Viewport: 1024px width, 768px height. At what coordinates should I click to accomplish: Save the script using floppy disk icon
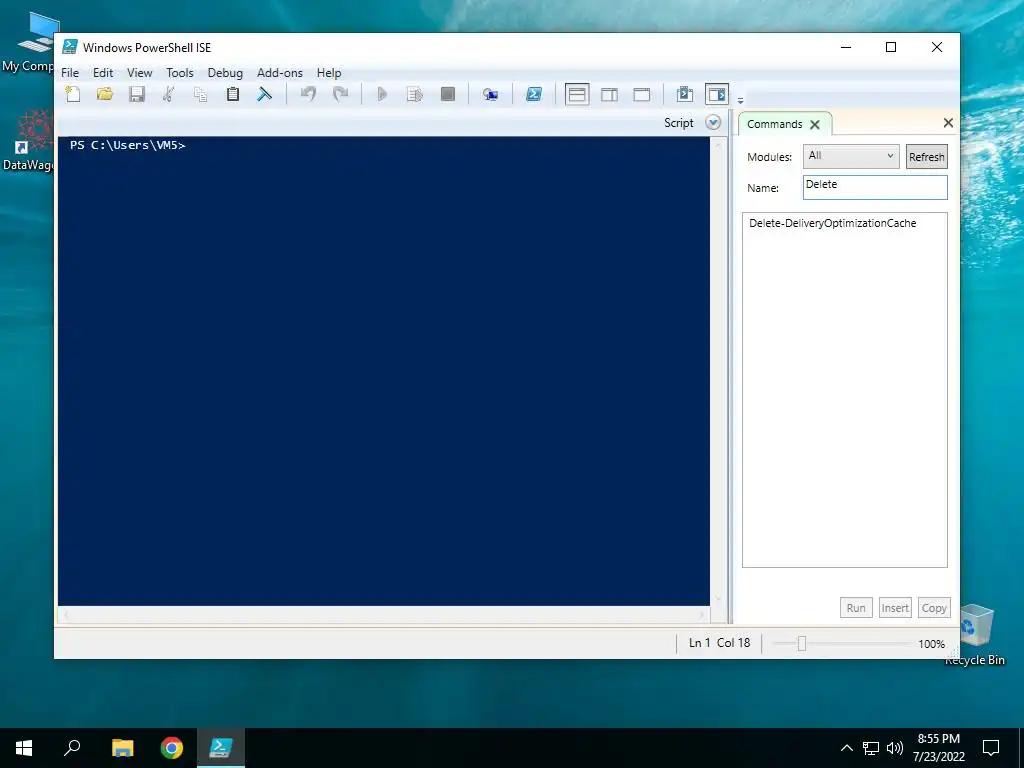tap(136, 94)
